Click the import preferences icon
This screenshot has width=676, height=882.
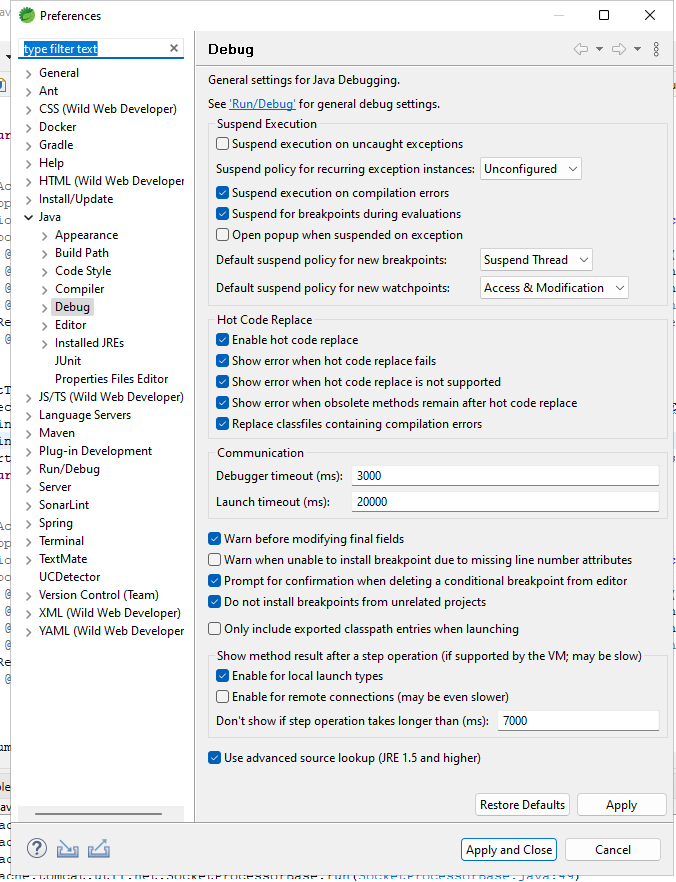[67, 848]
